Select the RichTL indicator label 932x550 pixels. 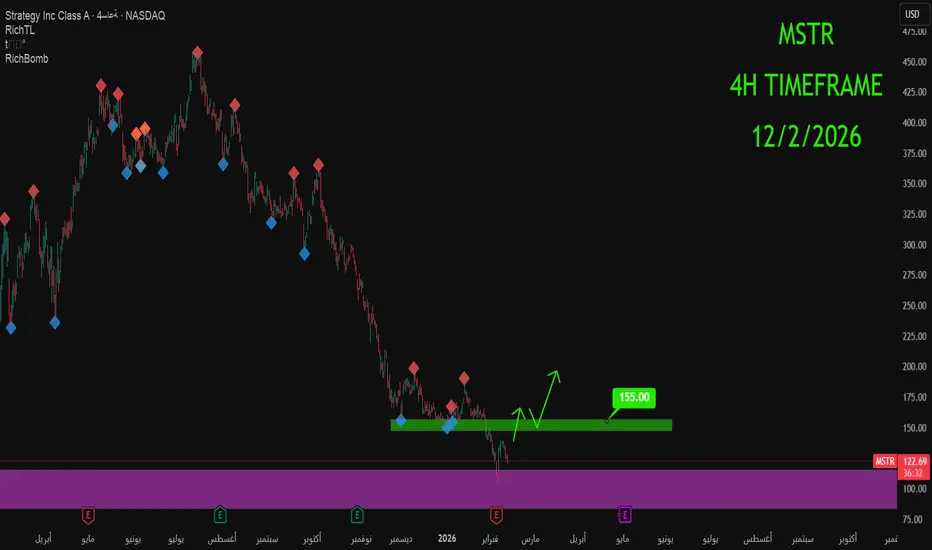coord(20,30)
